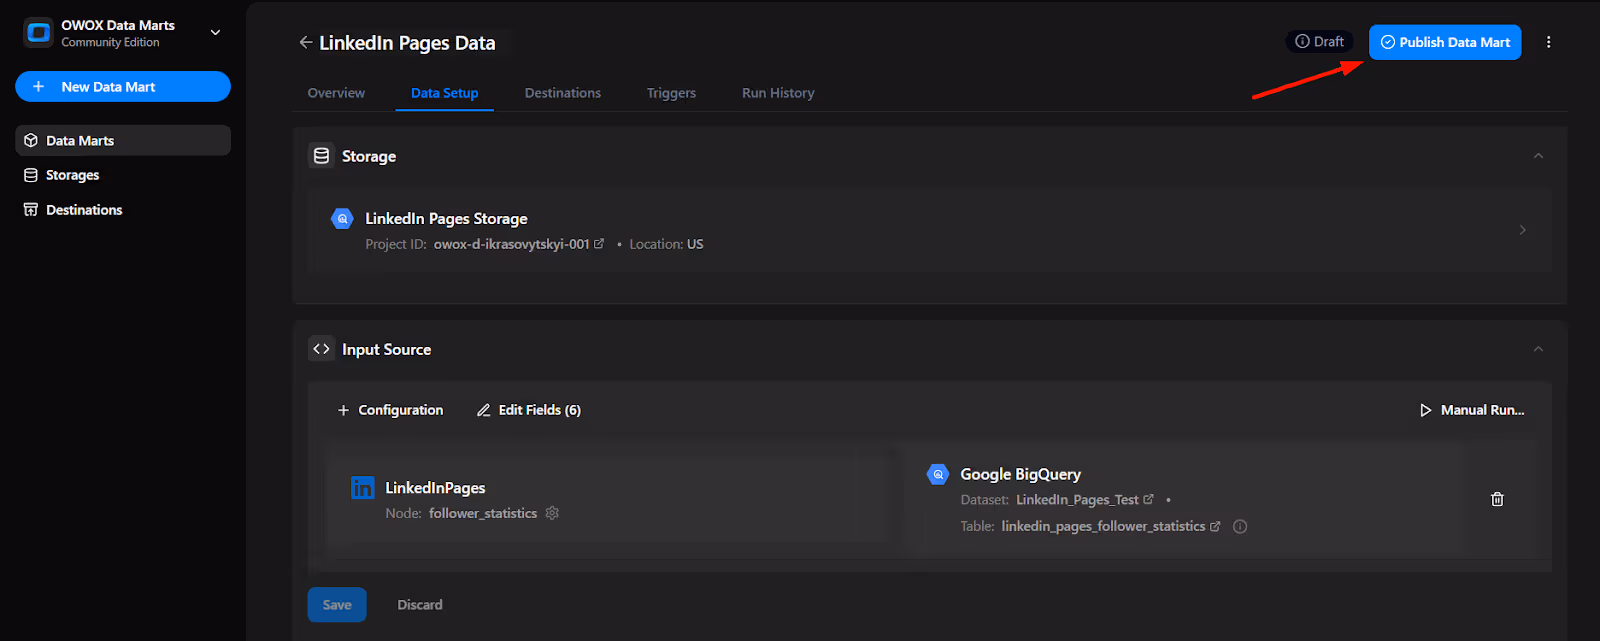1600x641 pixels.
Task: Click the LinkedIn logo icon
Action: click(363, 488)
